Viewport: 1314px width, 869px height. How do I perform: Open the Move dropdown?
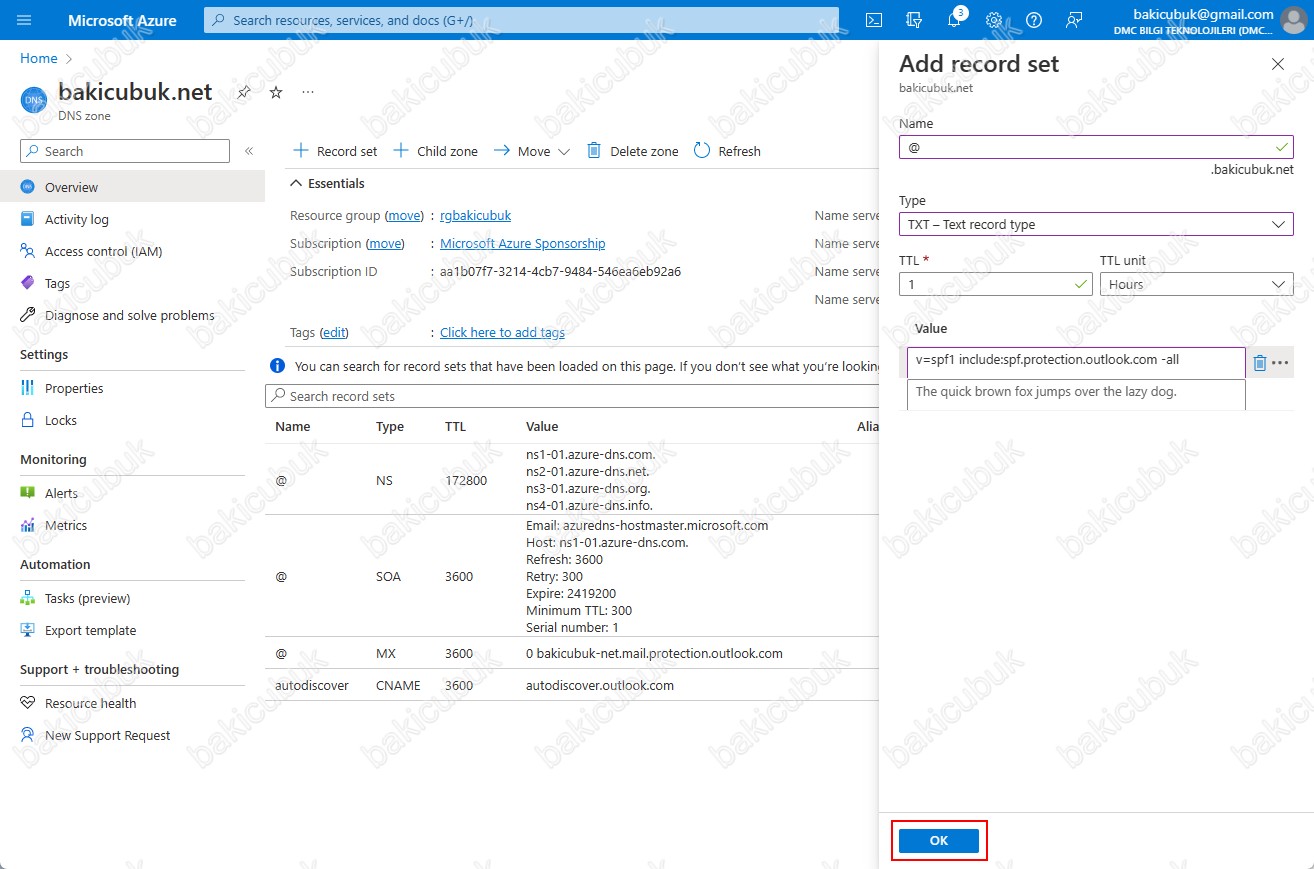[531, 151]
